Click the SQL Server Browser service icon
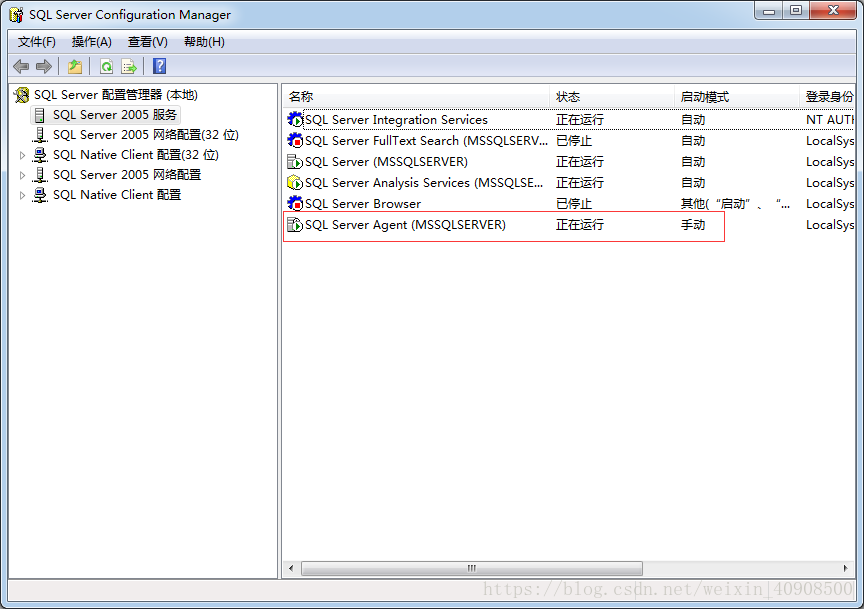Viewport: 864px width, 609px height. 295,203
